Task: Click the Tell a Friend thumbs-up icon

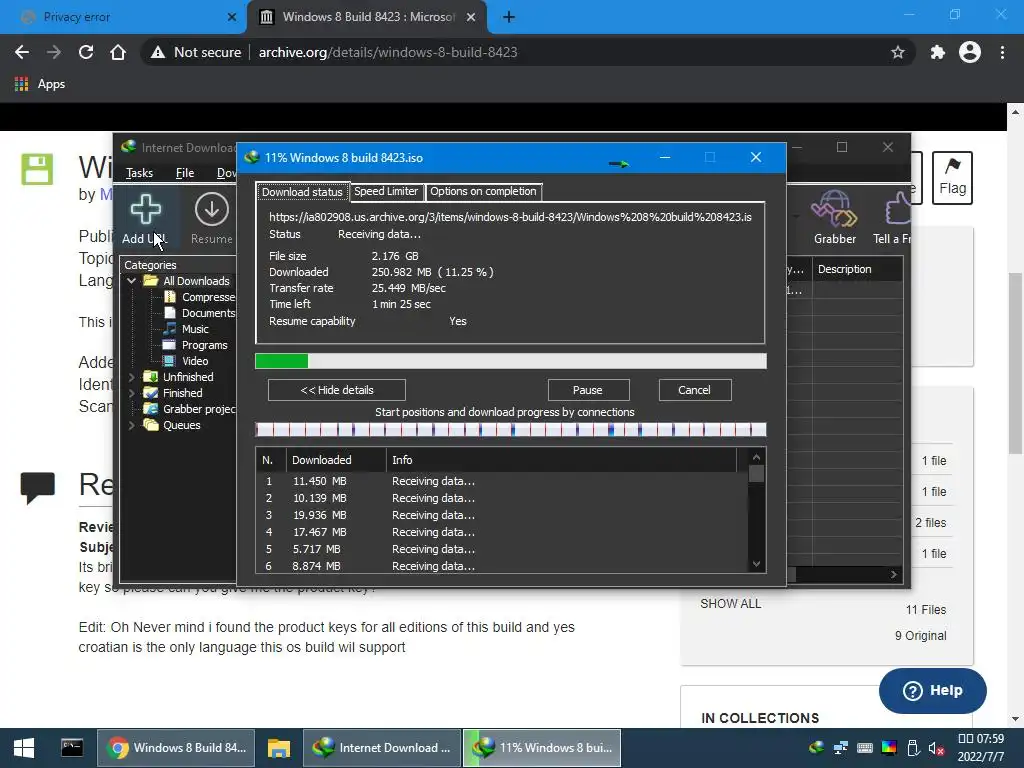Action: click(x=899, y=209)
